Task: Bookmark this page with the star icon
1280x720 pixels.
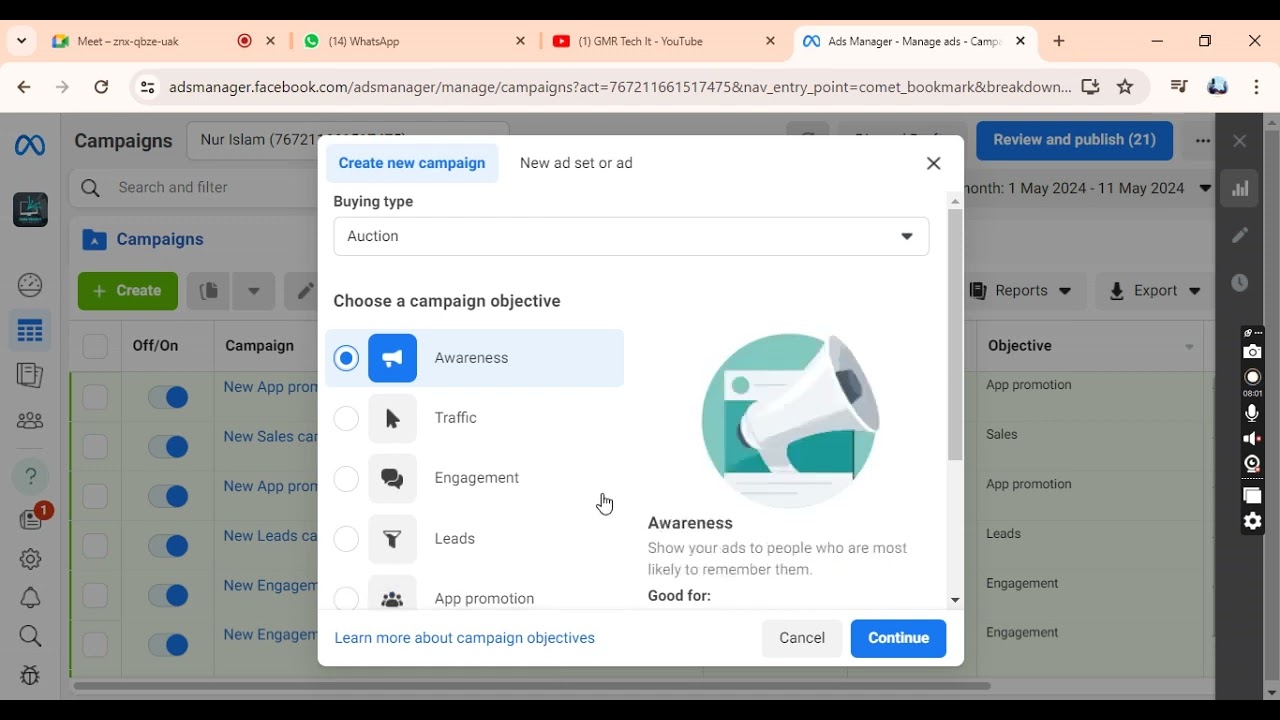Action: pyautogui.click(x=1126, y=87)
